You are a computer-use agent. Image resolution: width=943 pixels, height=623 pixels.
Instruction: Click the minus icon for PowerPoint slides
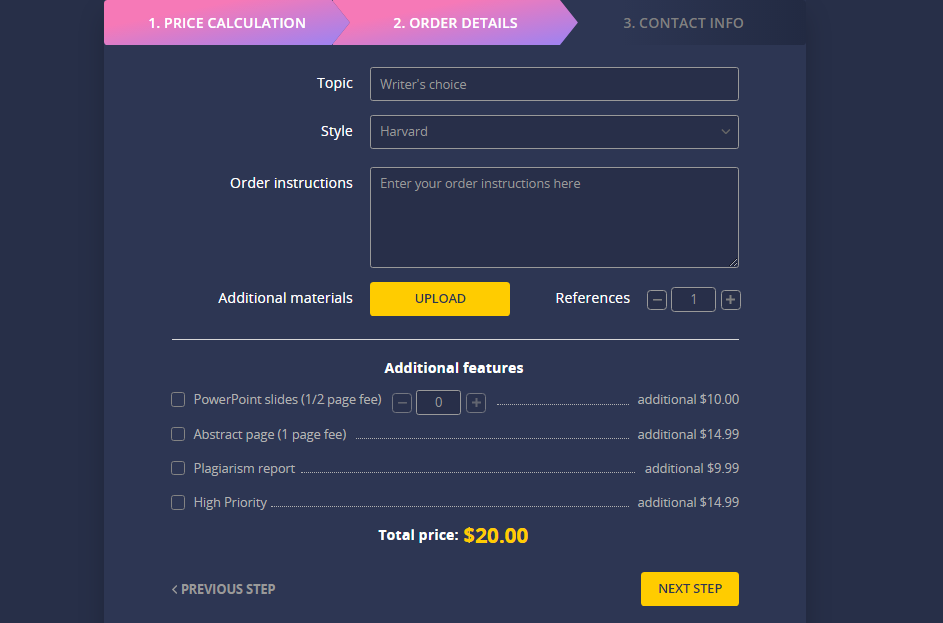[x=402, y=402]
